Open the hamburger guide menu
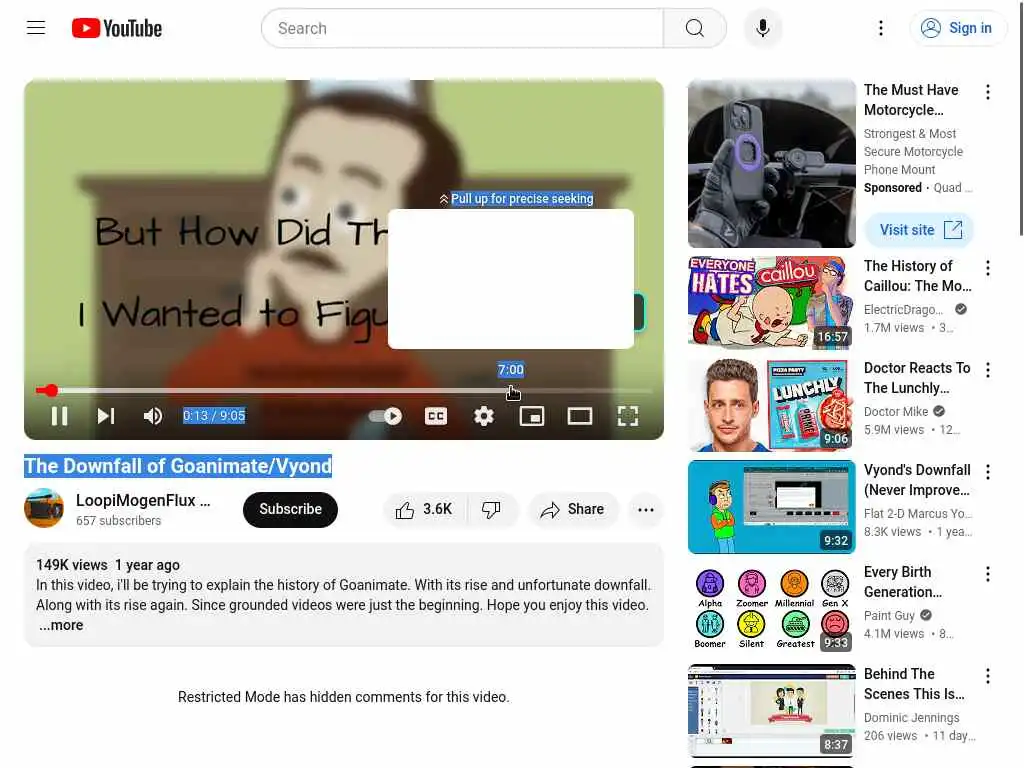The width and height of the screenshot is (1024, 768). coord(36,28)
